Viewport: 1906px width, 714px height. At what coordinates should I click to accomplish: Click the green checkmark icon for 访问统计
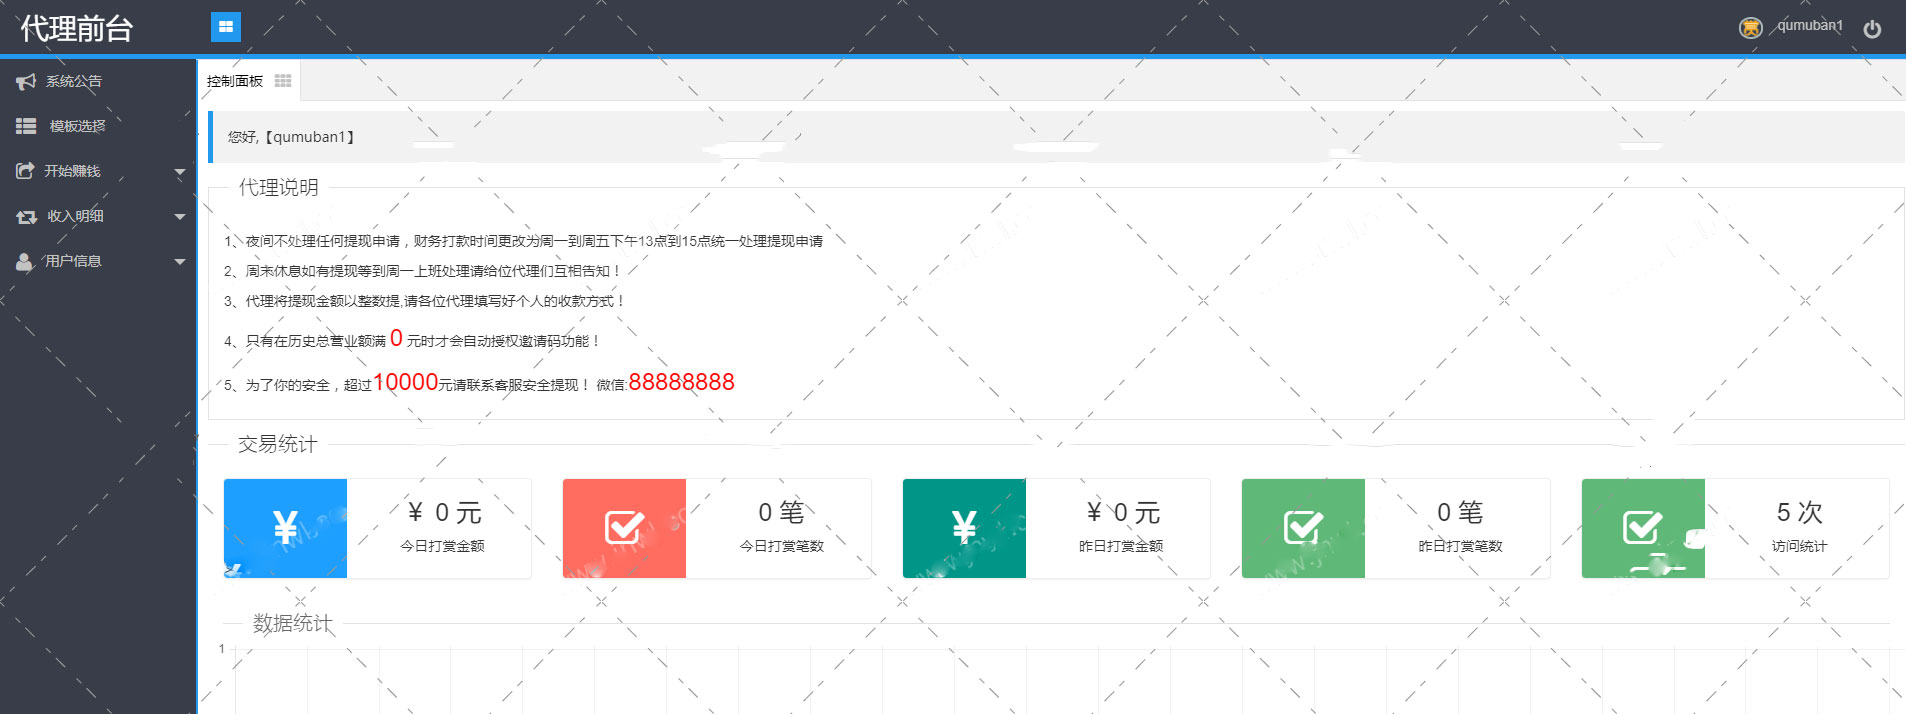(1642, 528)
